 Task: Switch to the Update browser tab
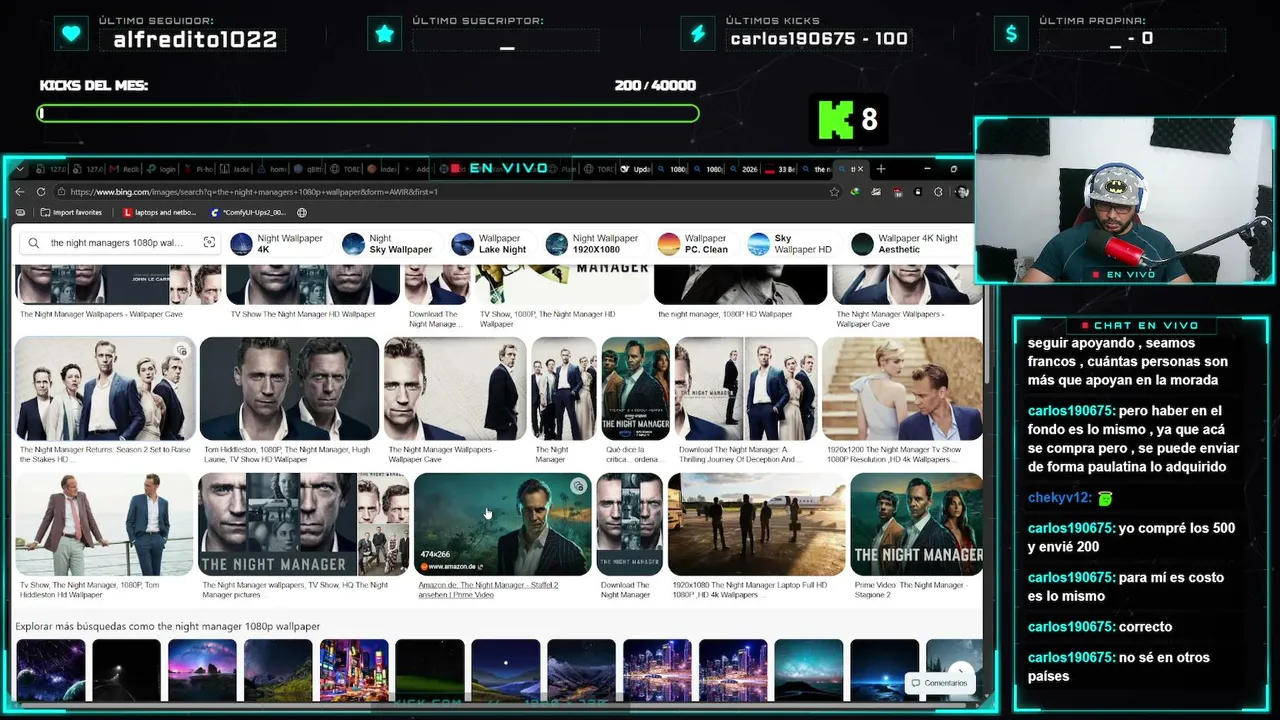[636, 169]
